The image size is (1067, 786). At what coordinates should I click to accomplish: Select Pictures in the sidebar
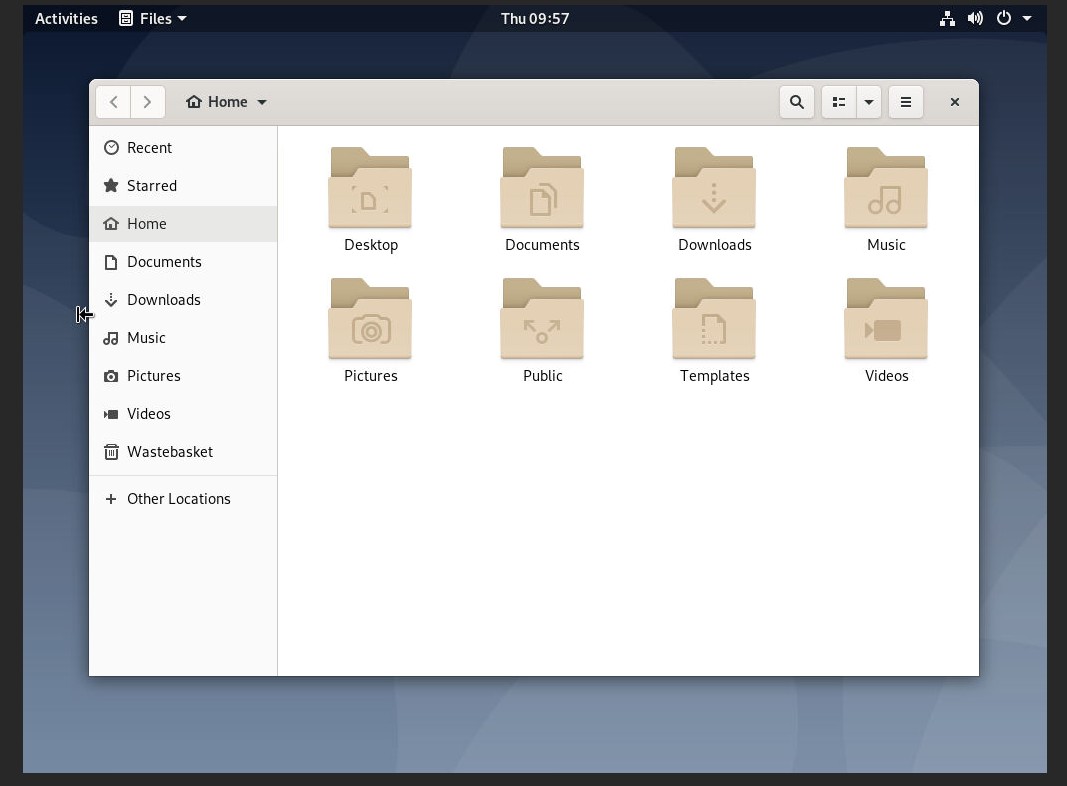pos(183,376)
